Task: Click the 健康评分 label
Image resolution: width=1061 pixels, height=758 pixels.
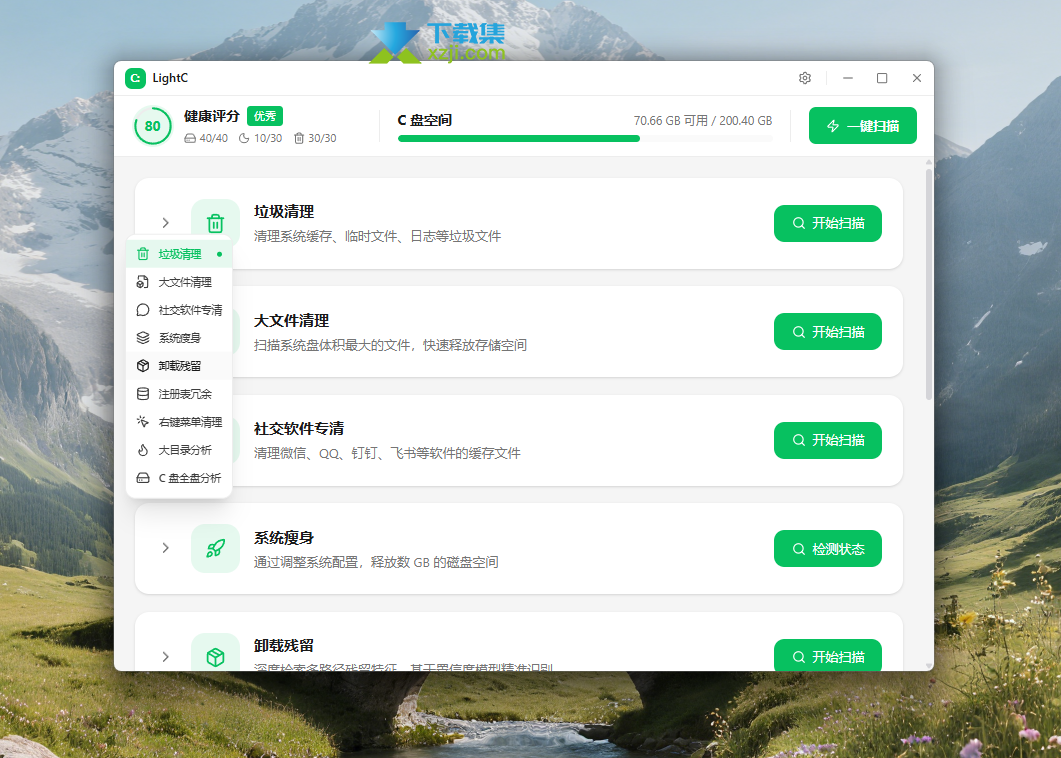Action: pos(212,116)
